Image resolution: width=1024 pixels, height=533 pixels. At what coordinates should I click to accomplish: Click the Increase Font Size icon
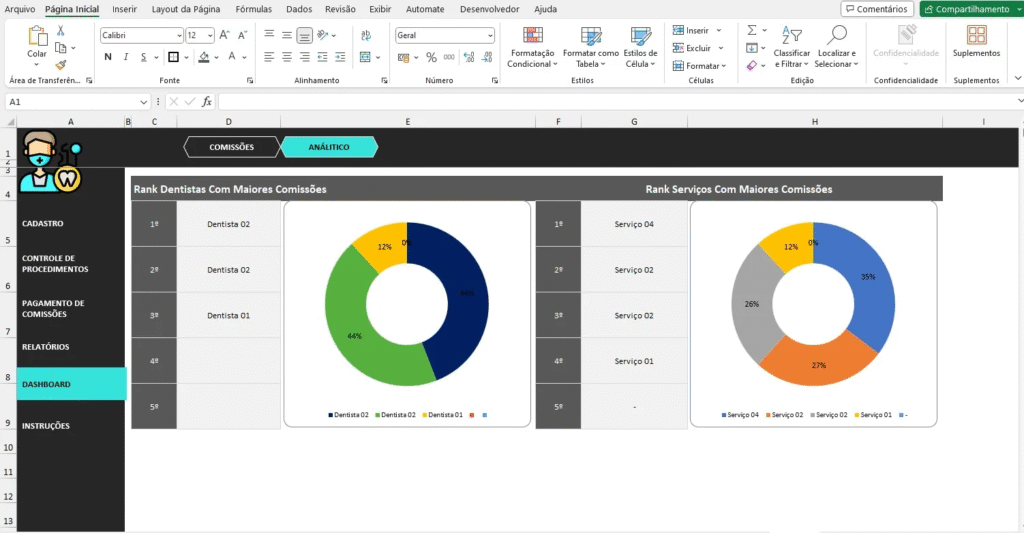[x=224, y=35]
